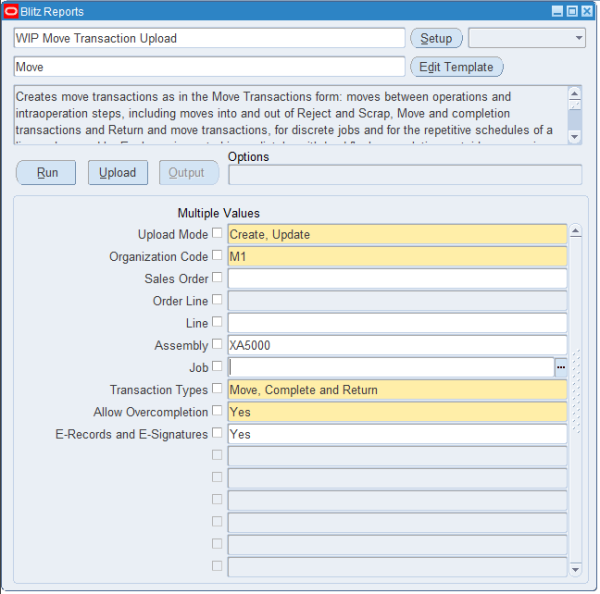Click the description scrollbar down arrow
This screenshot has height=594, width=600.
[575, 137]
